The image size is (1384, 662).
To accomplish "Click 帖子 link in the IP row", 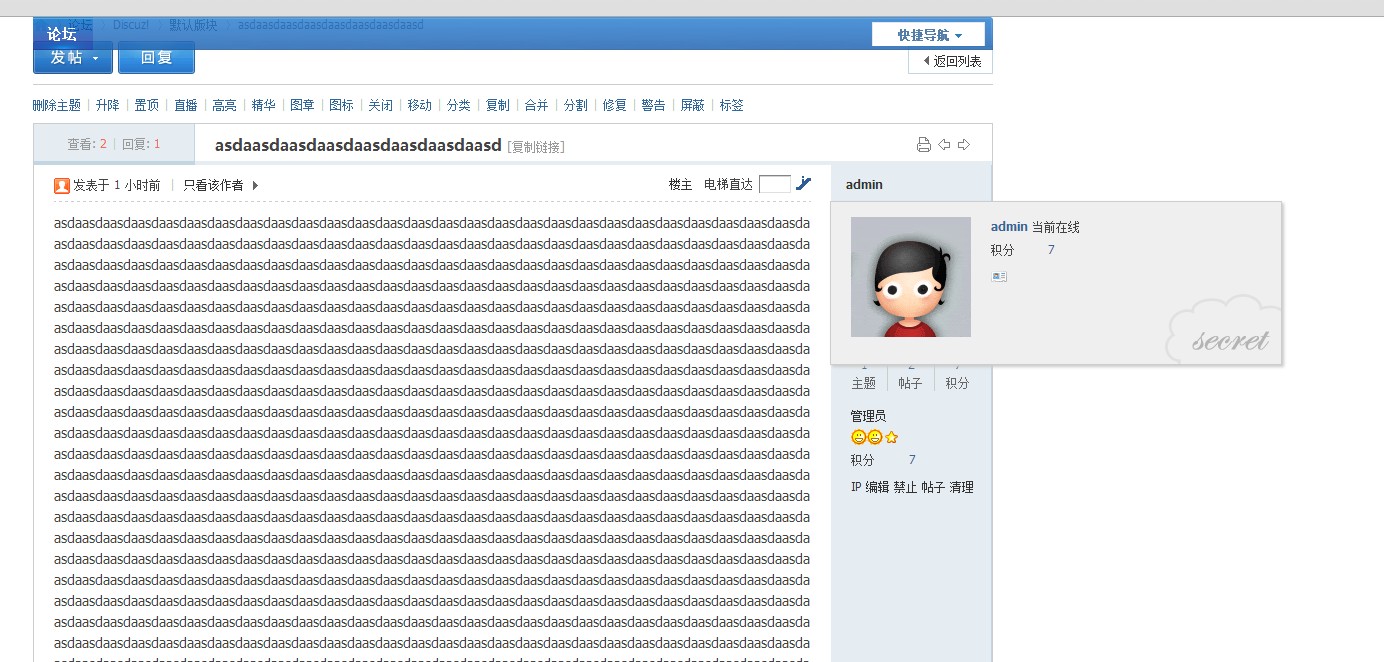I will [x=933, y=487].
